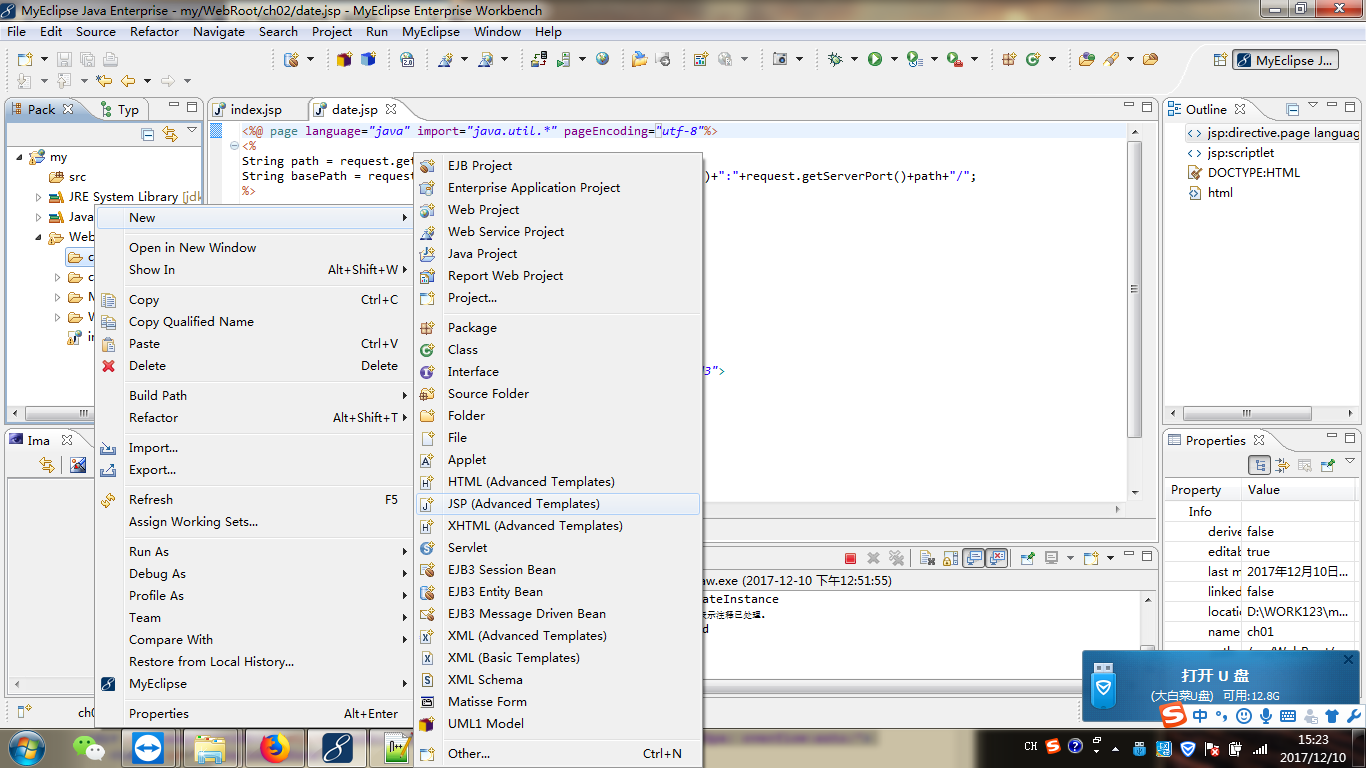Collapse the my project tree node
1366x768 pixels.
click(19, 157)
